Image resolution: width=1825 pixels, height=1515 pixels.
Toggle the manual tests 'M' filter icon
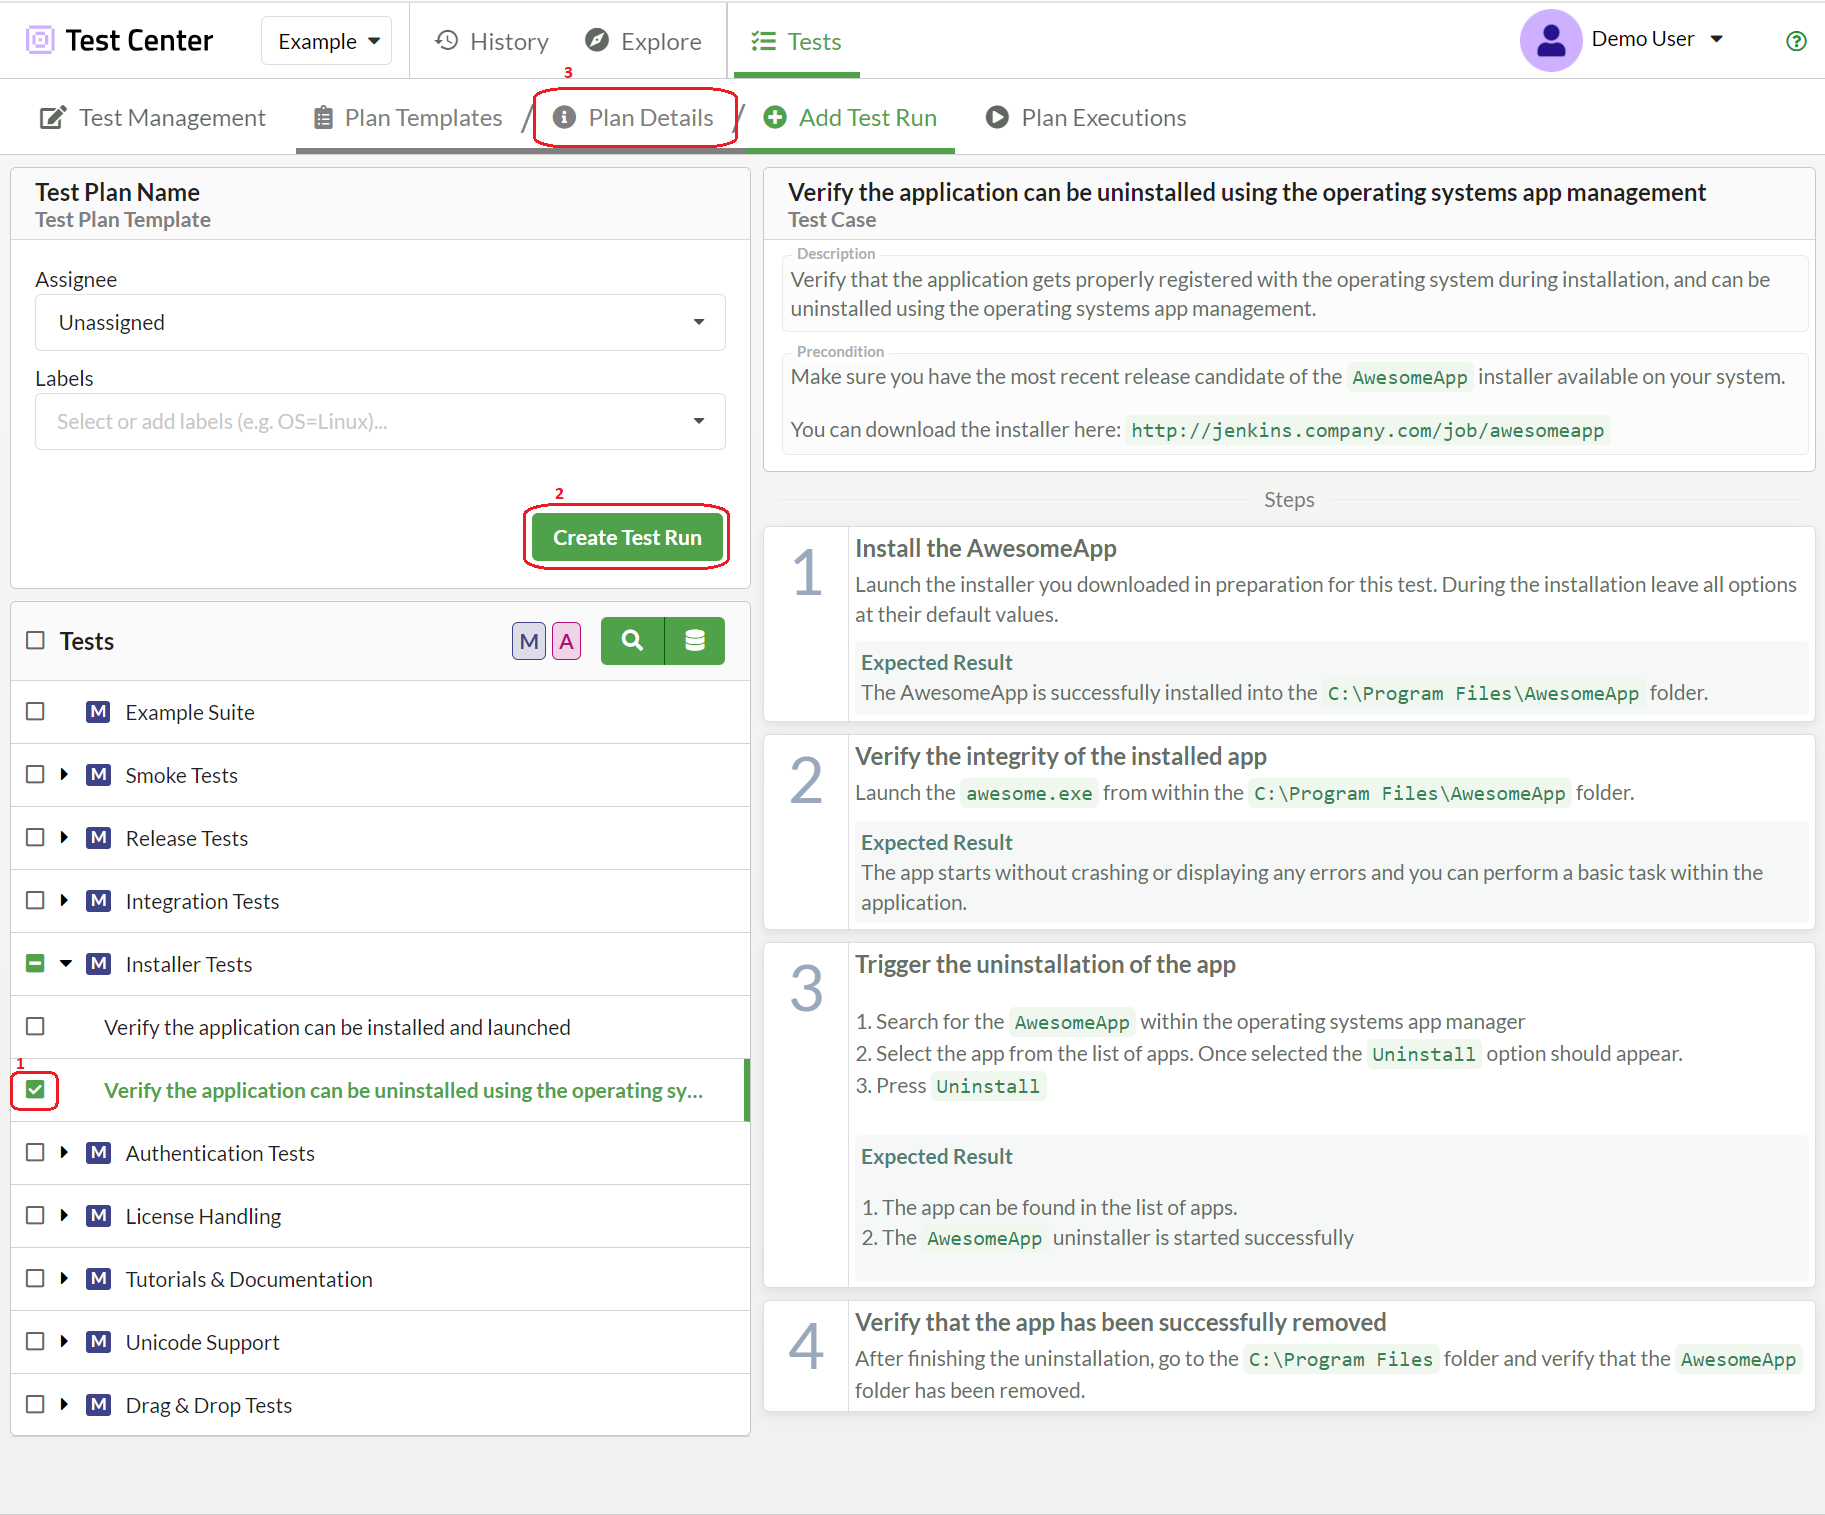click(x=529, y=642)
